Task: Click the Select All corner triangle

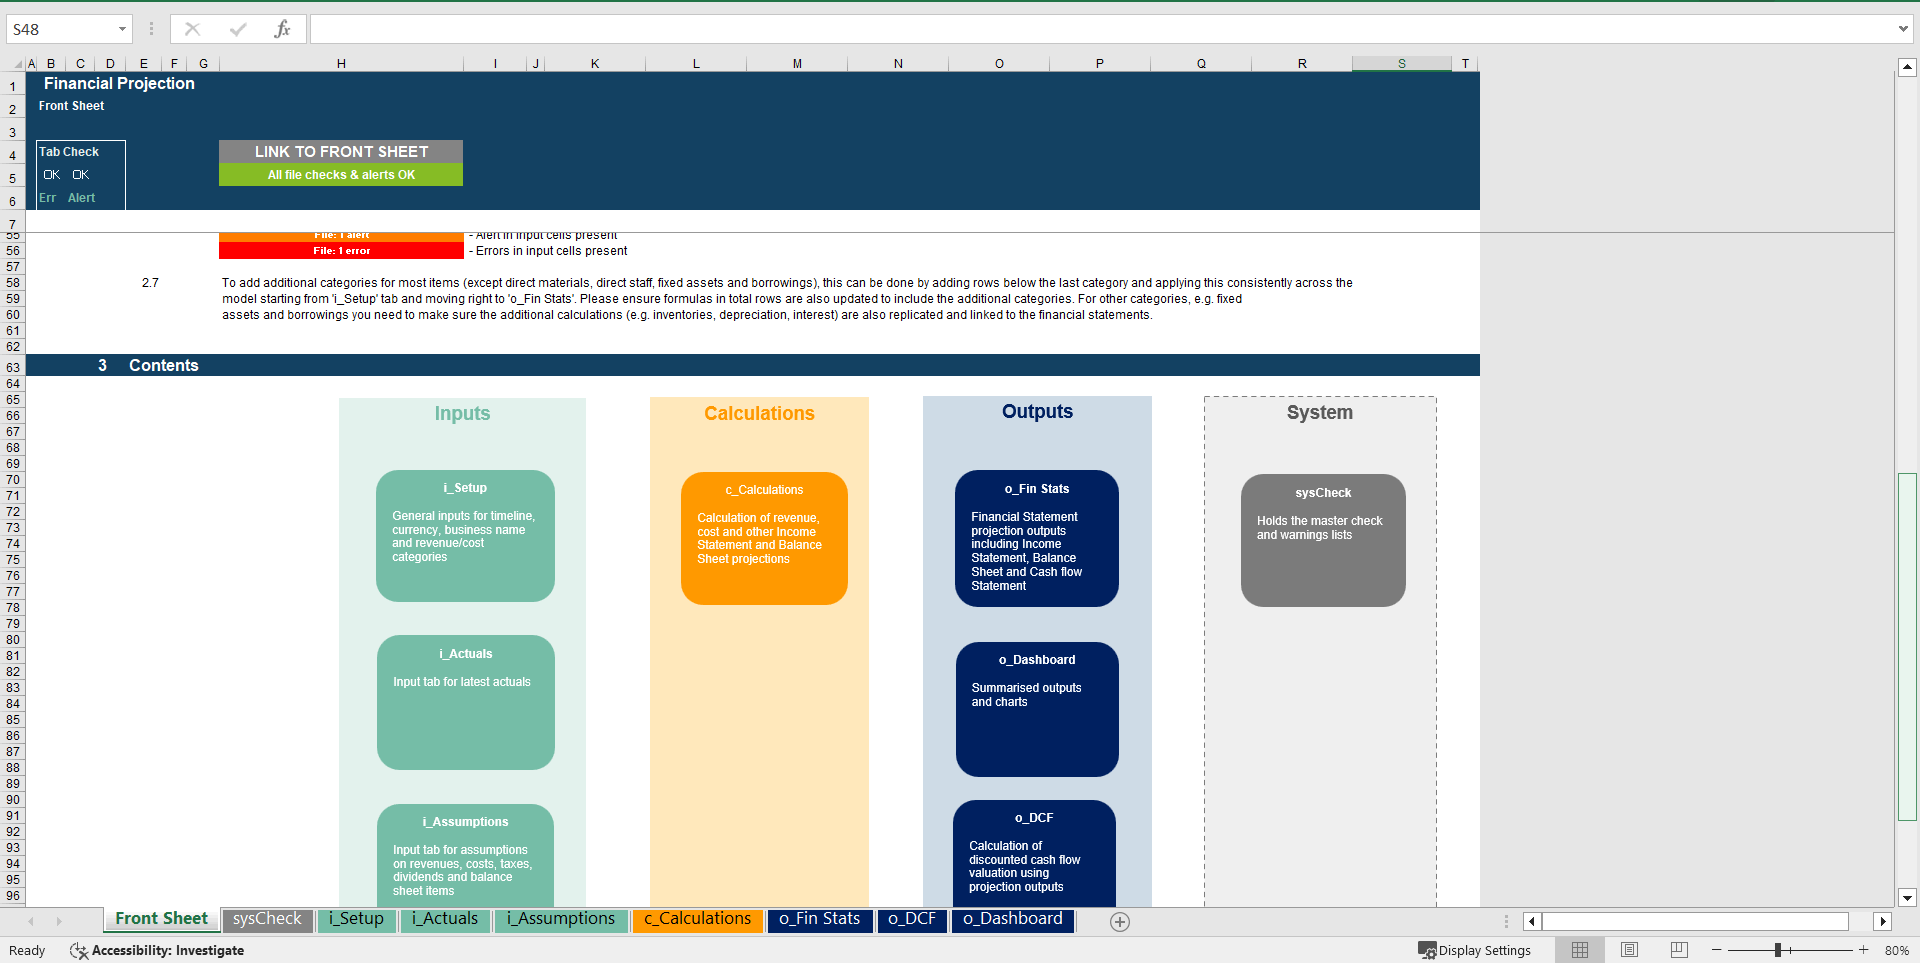Action: tap(17, 64)
